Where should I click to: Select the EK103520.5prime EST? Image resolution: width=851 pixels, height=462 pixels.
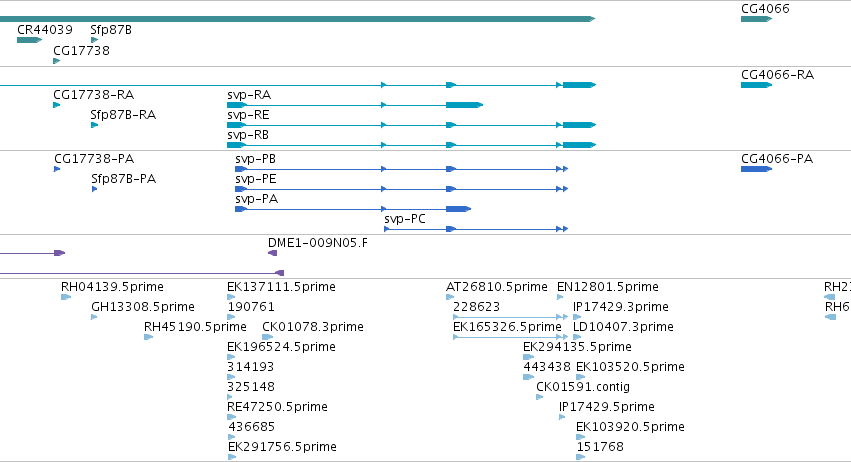pos(580,377)
